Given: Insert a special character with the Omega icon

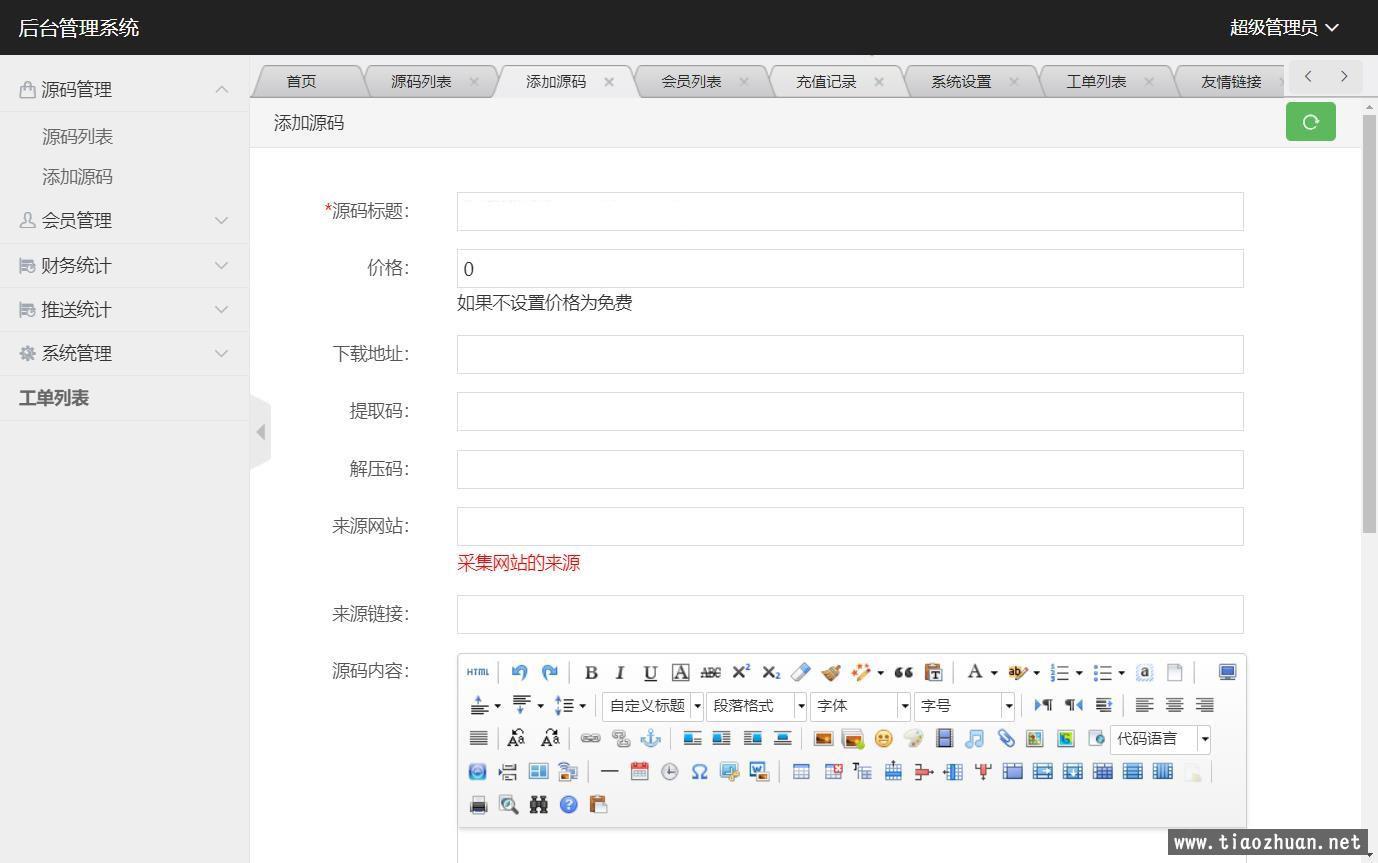Looking at the screenshot, I should [x=699, y=772].
